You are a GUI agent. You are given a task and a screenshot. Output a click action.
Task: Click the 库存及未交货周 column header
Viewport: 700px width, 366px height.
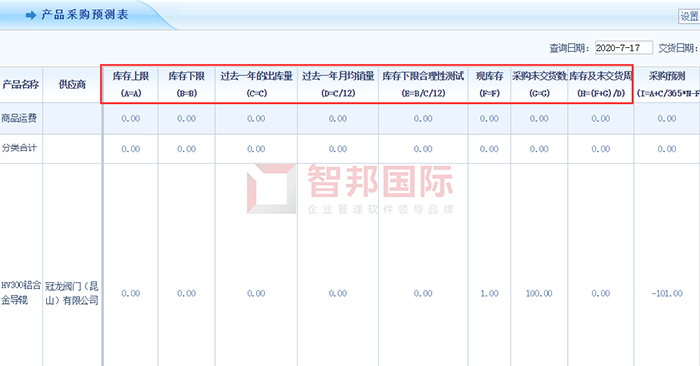click(x=600, y=84)
